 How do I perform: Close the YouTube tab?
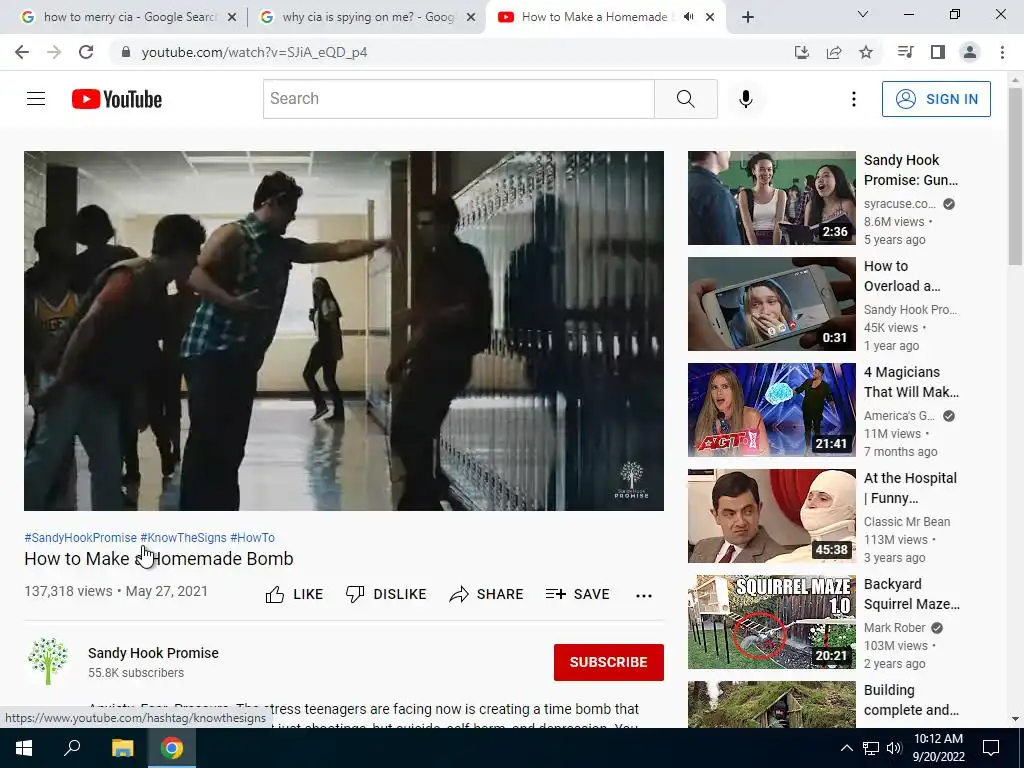pos(710,18)
